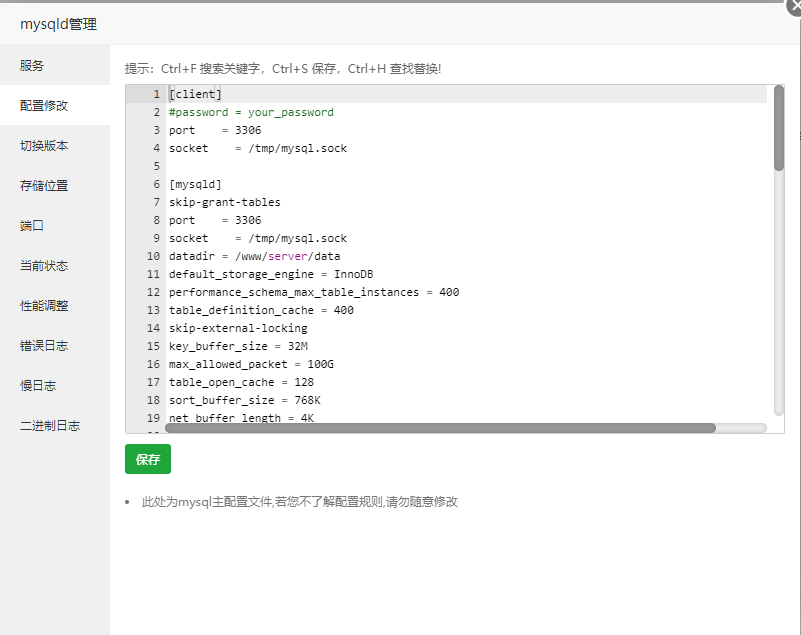Click the mysqld管理 dialog title
801x635 pixels.
pyautogui.click(x=58, y=24)
